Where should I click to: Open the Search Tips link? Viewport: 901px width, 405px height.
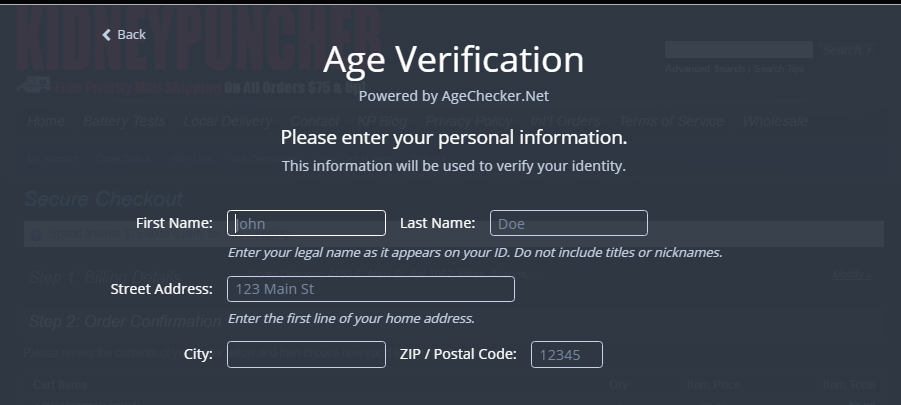[779, 69]
